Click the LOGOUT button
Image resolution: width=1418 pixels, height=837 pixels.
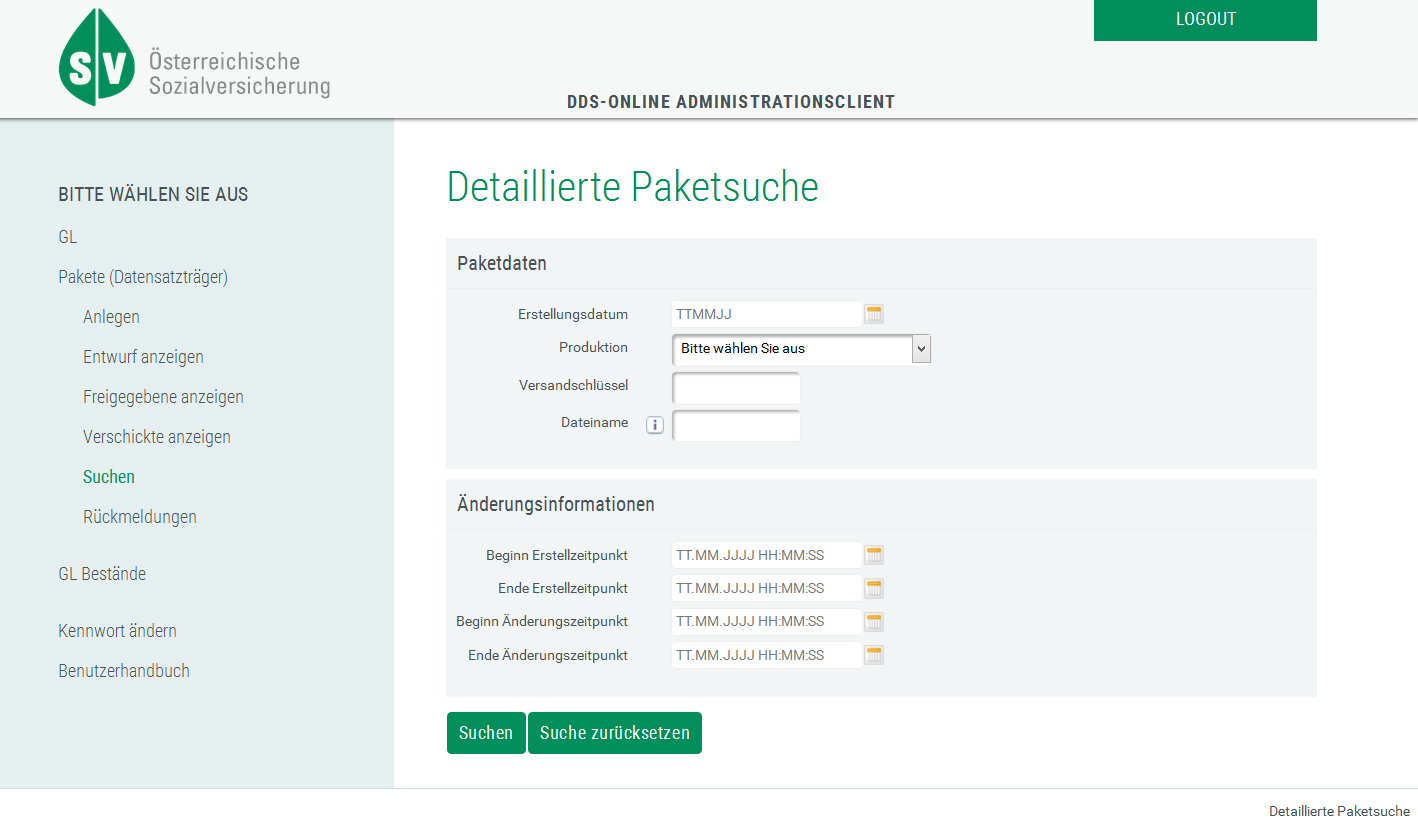1205,20
